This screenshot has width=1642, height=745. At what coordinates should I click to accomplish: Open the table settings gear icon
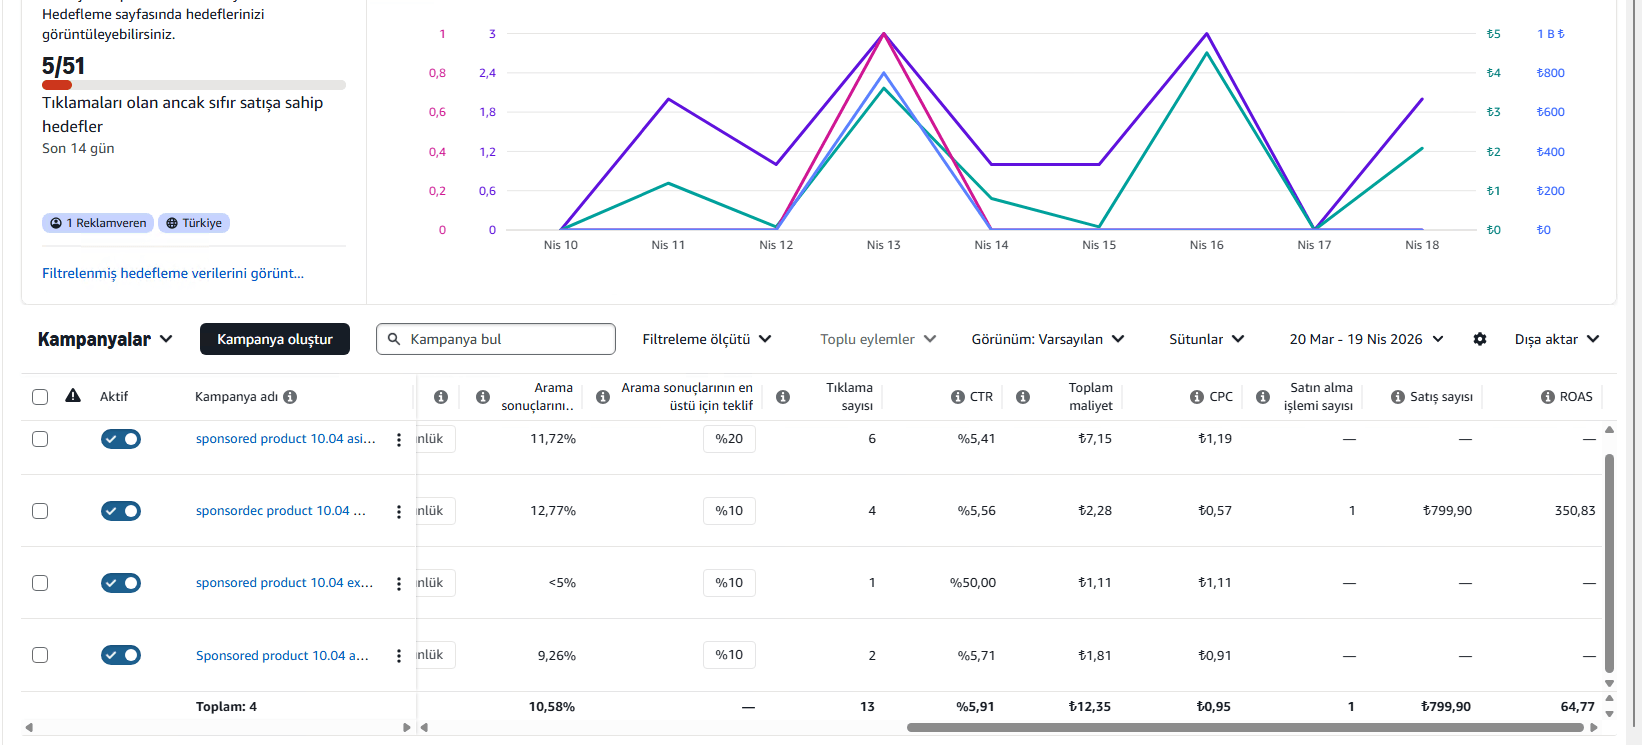tap(1480, 339)
